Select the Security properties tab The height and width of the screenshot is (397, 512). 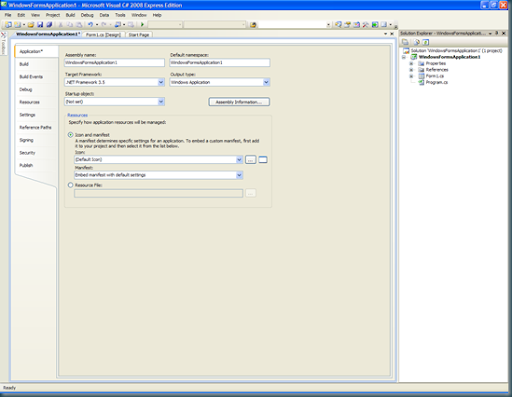click(x=27, y=153)
